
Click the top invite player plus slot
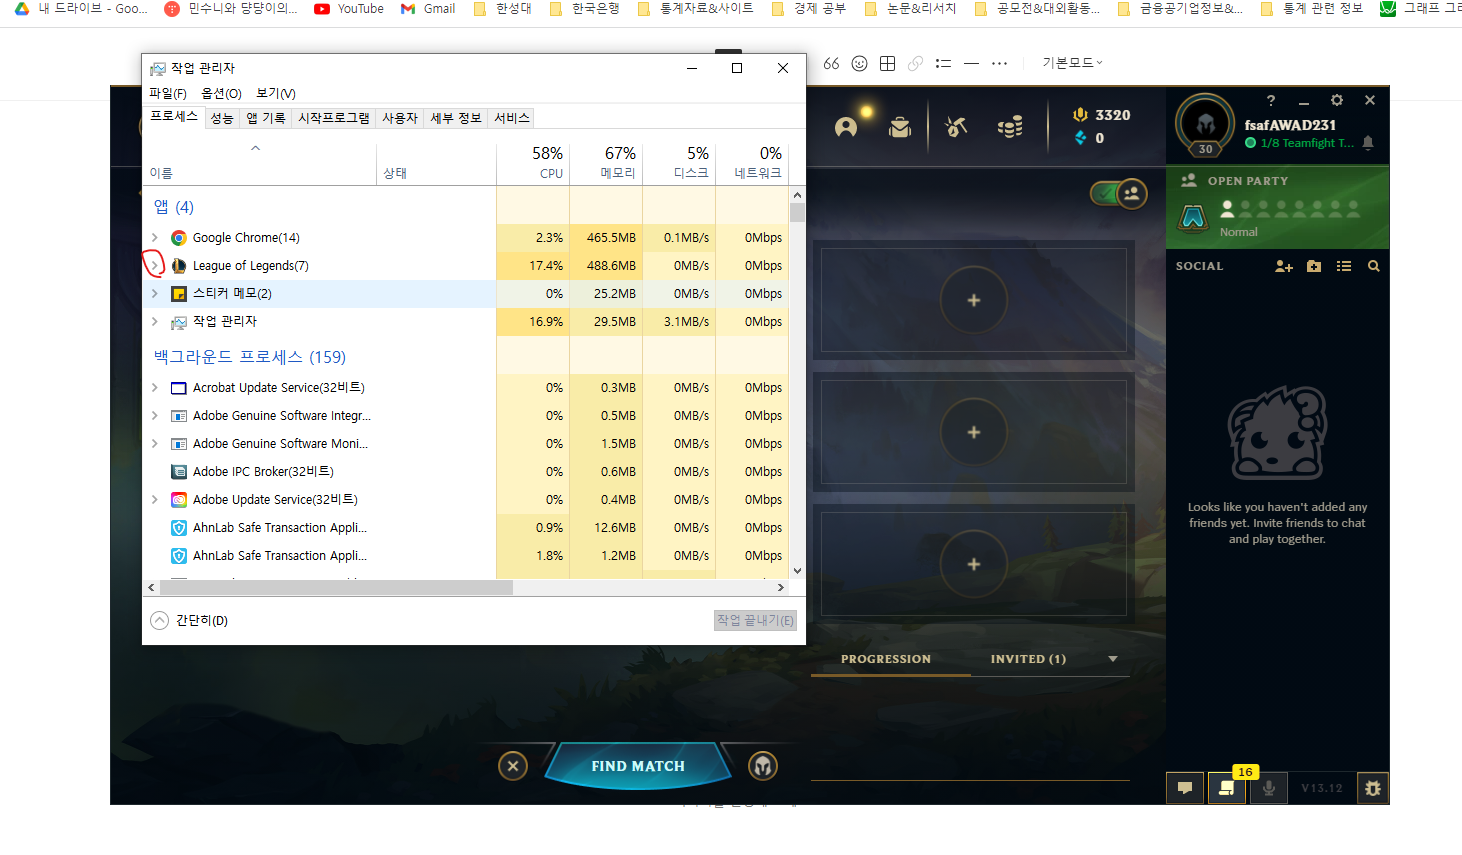pyautogui.click(x=974, y=300)
